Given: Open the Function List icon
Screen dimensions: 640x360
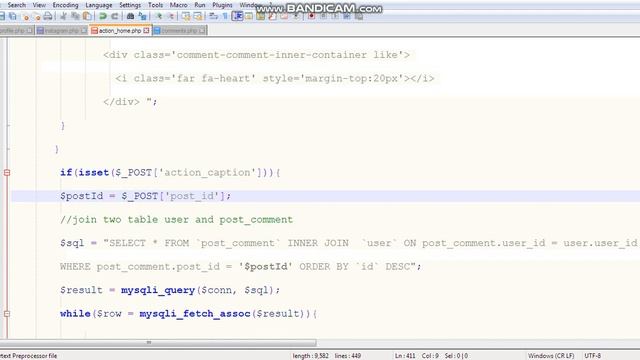Looking at the screenshot, I should [272, 16].
